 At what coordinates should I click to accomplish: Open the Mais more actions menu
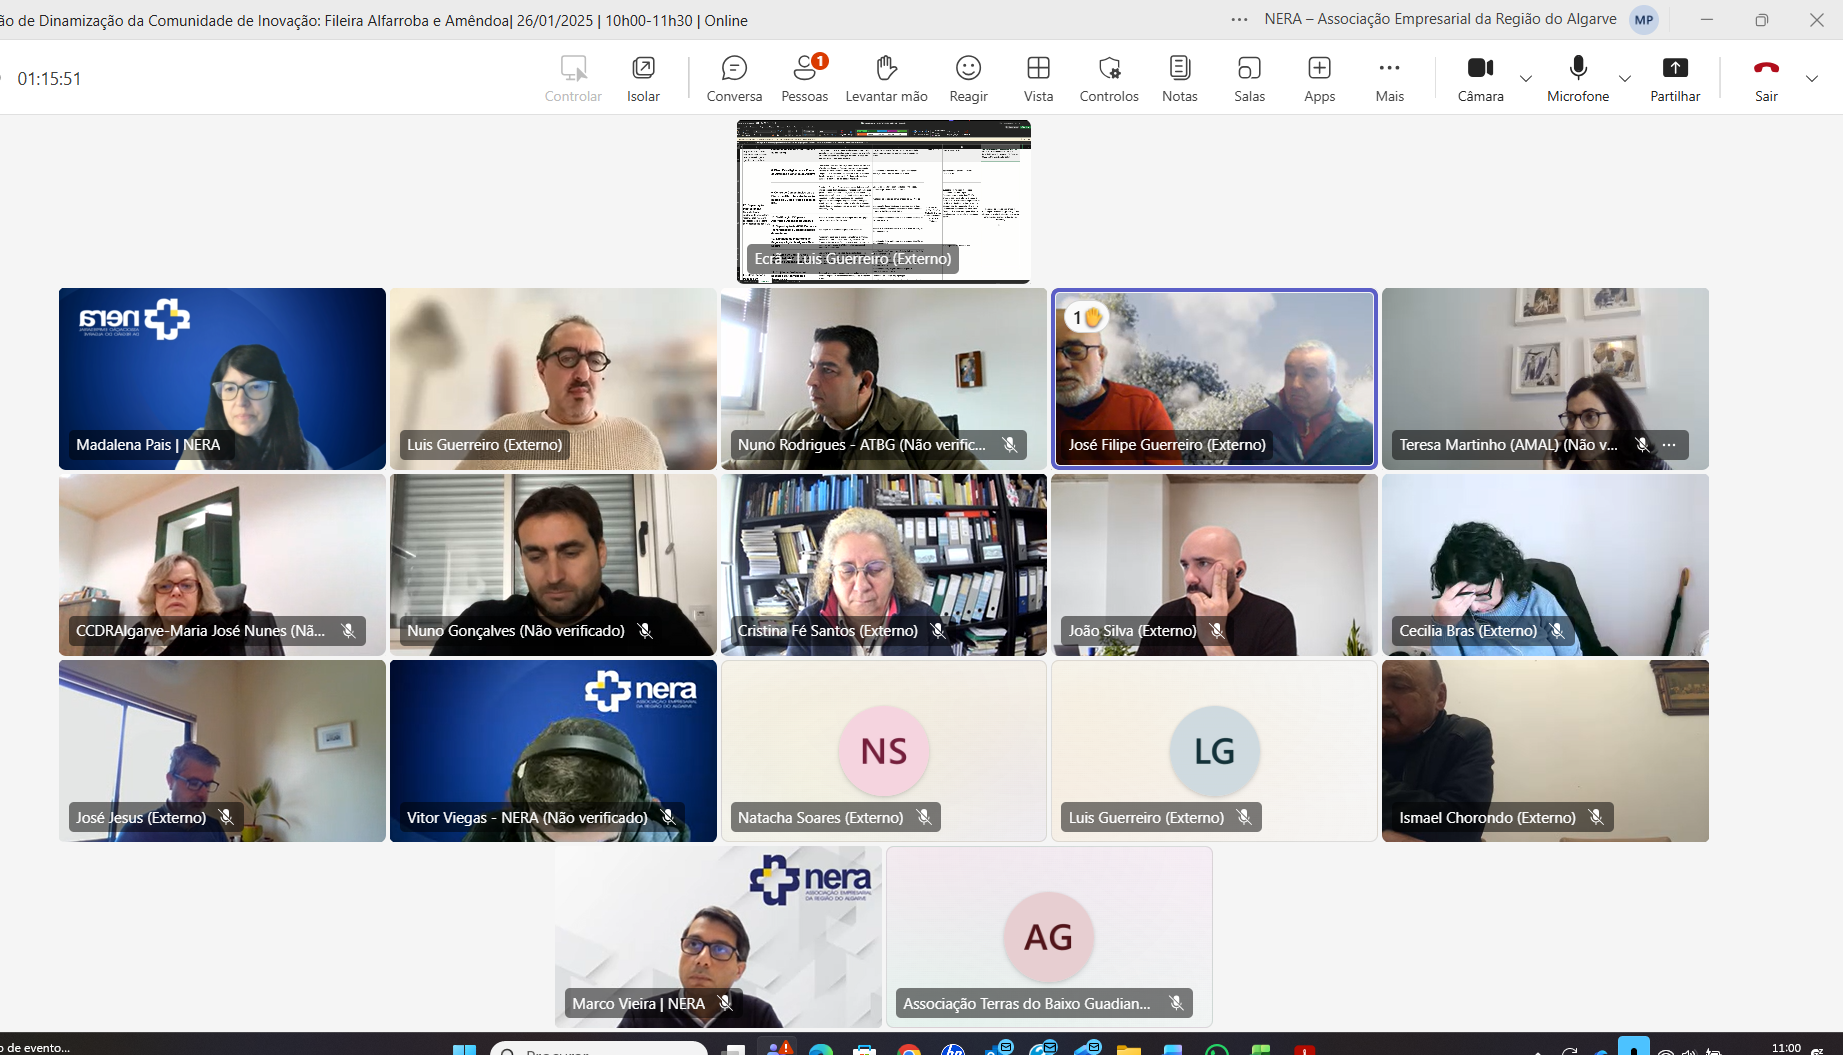[x=1389, y=78]
